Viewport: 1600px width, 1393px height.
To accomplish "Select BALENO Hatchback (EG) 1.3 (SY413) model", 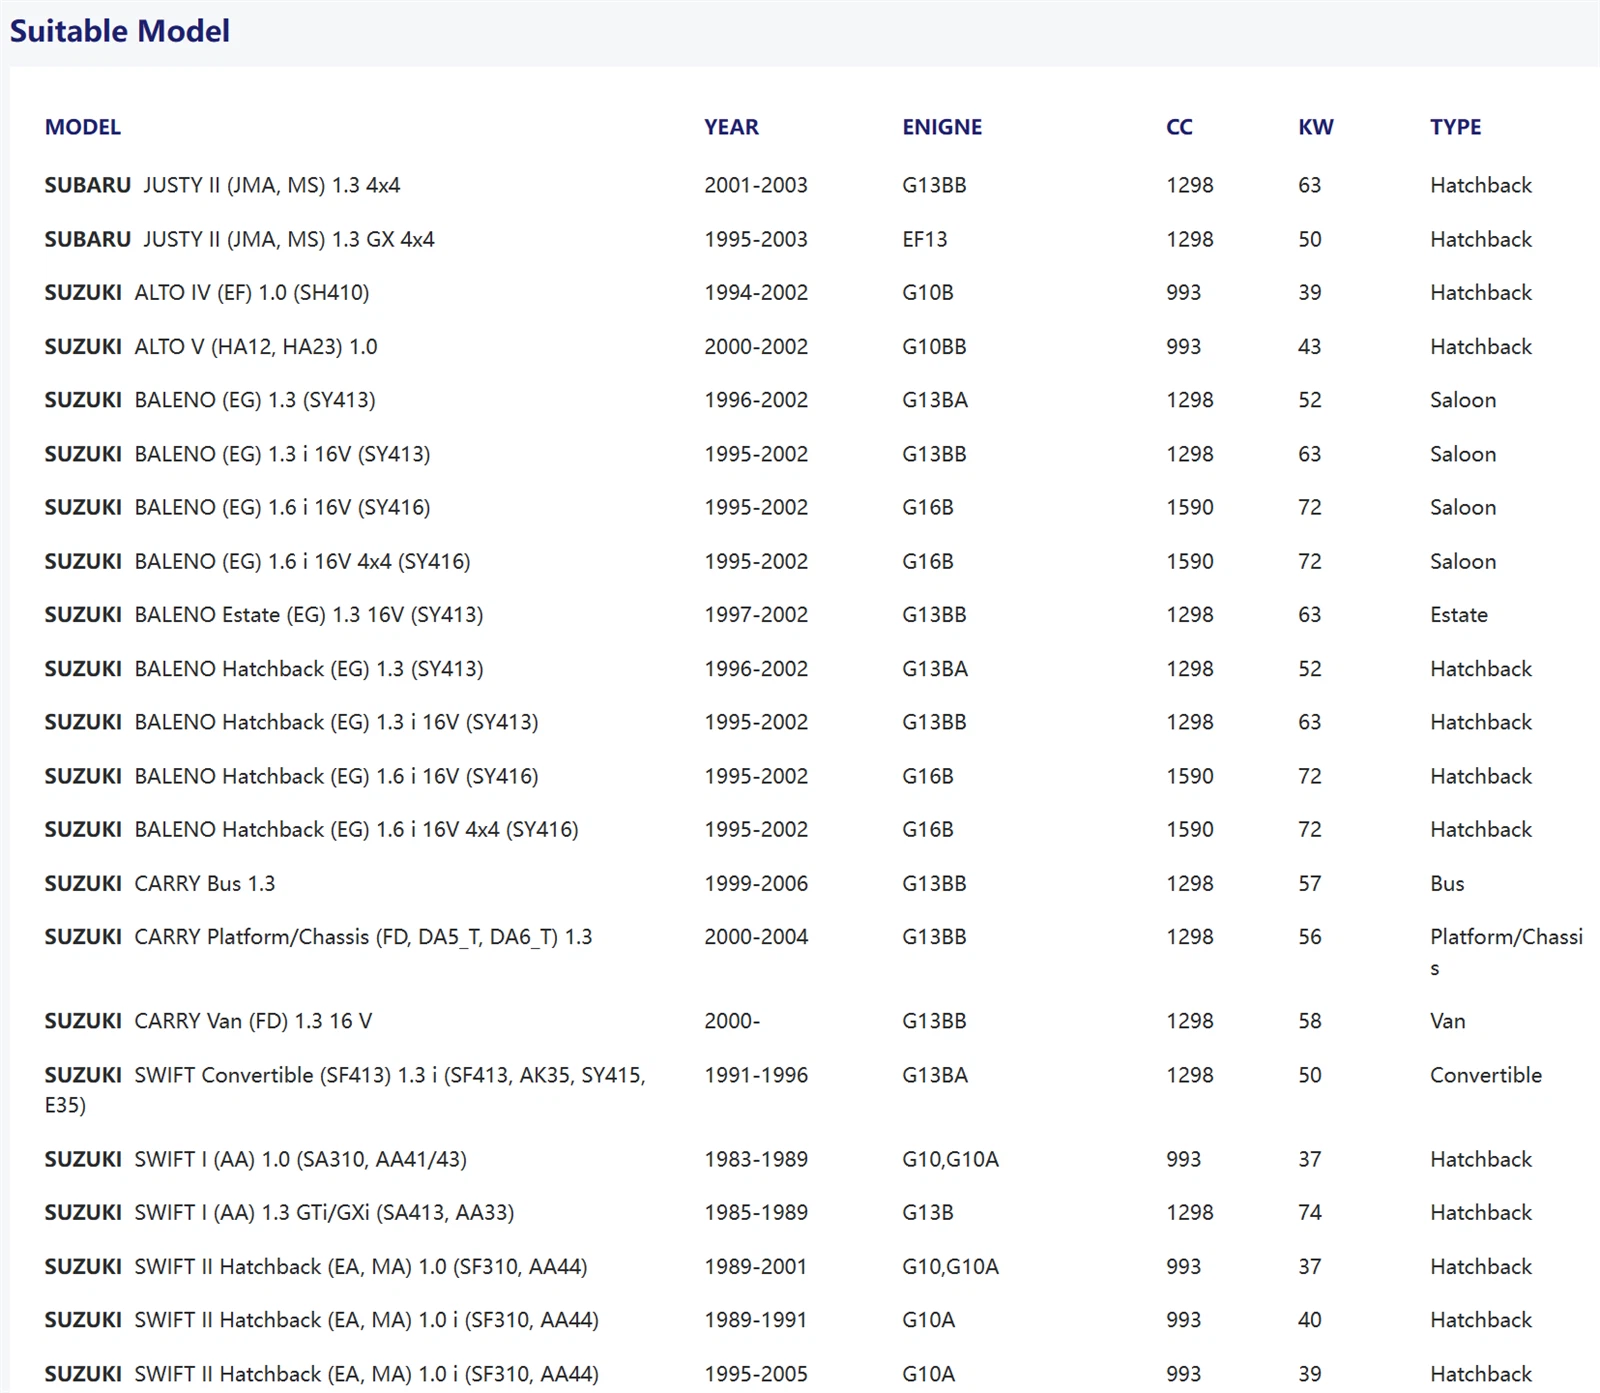I will pos(264,669).
